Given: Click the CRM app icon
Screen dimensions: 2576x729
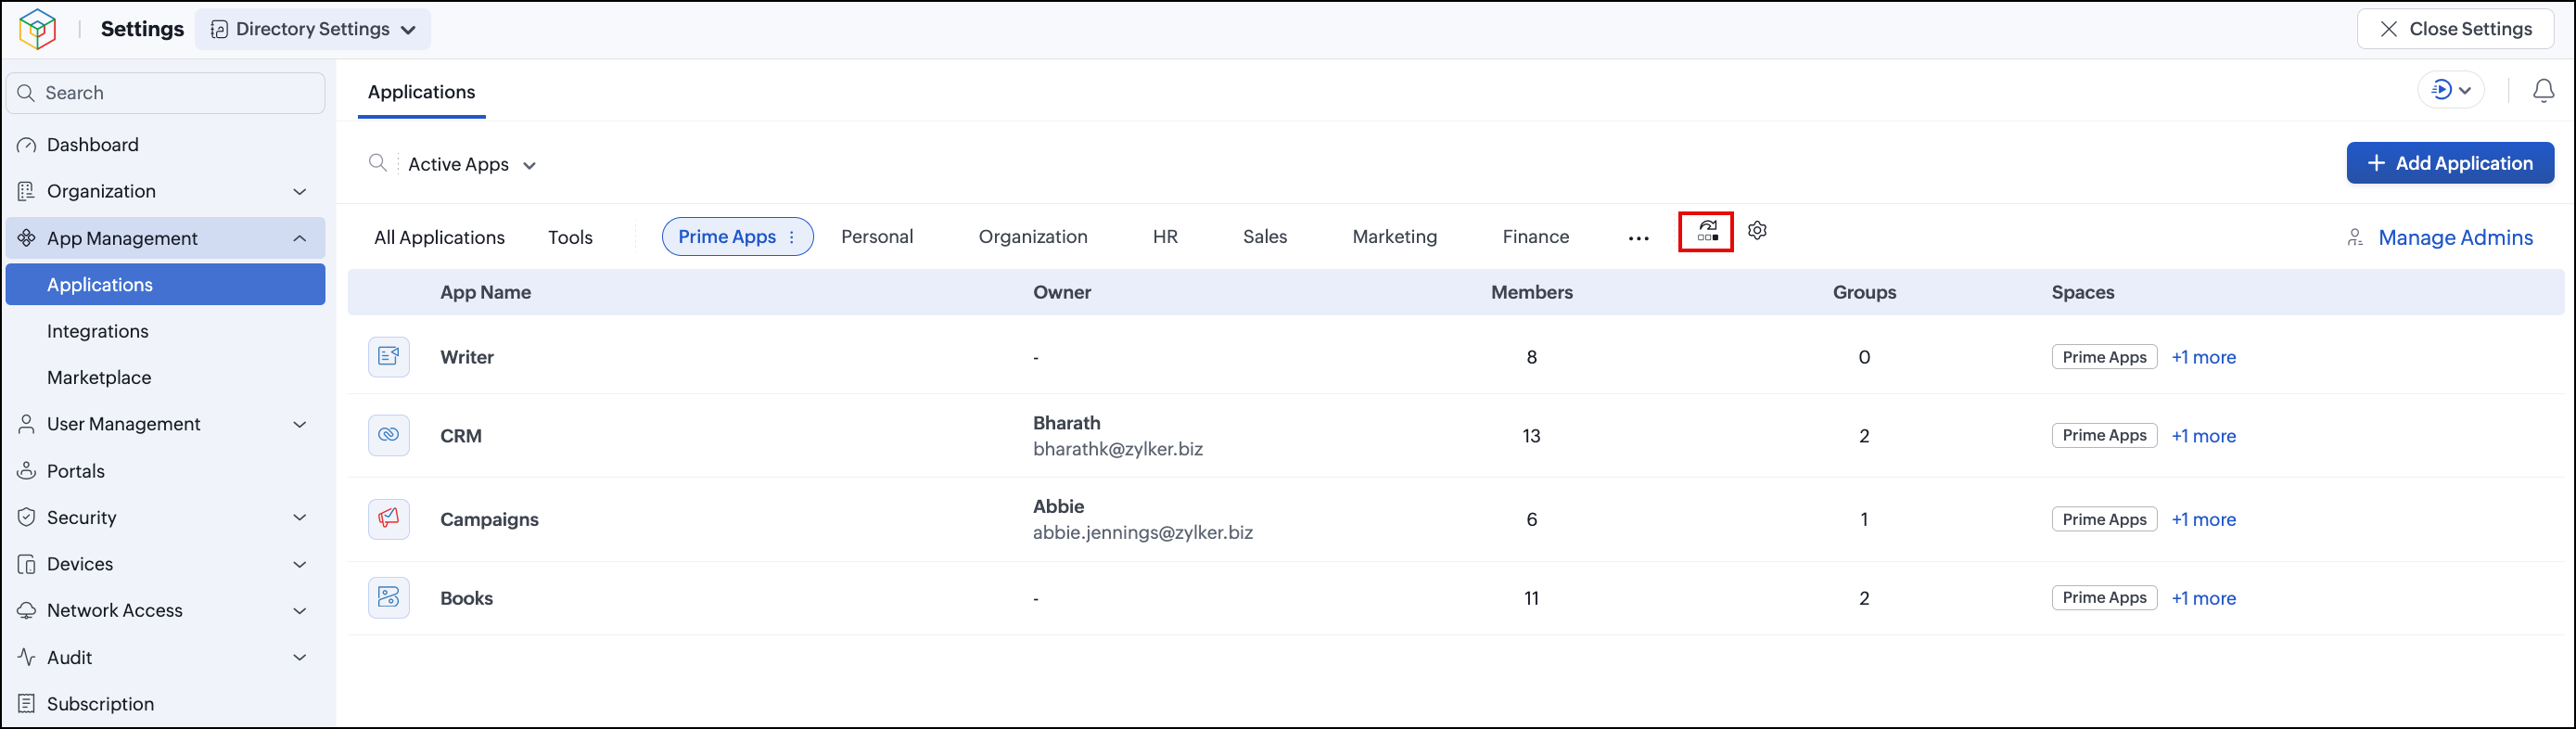Looking at the screenshot, I should pyautogui.click(x=389, y=436).
